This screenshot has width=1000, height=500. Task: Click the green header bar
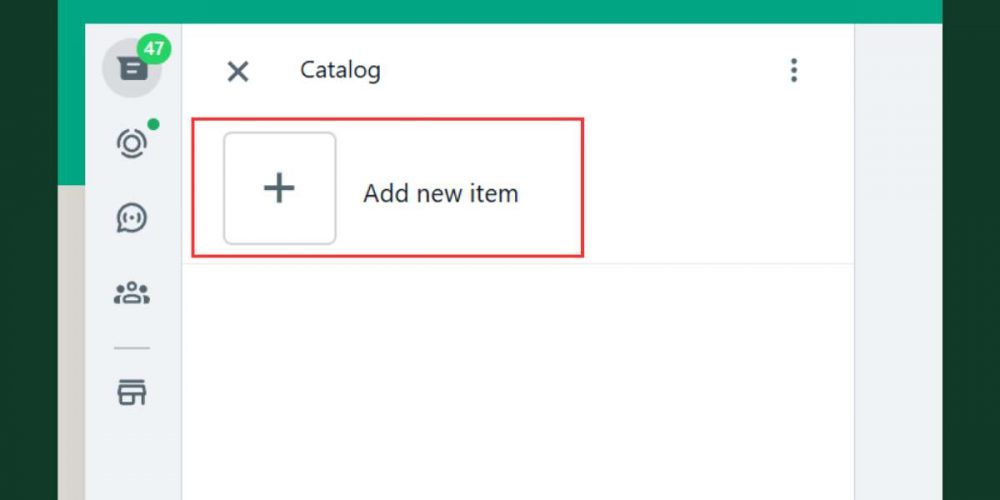point(500,11)
